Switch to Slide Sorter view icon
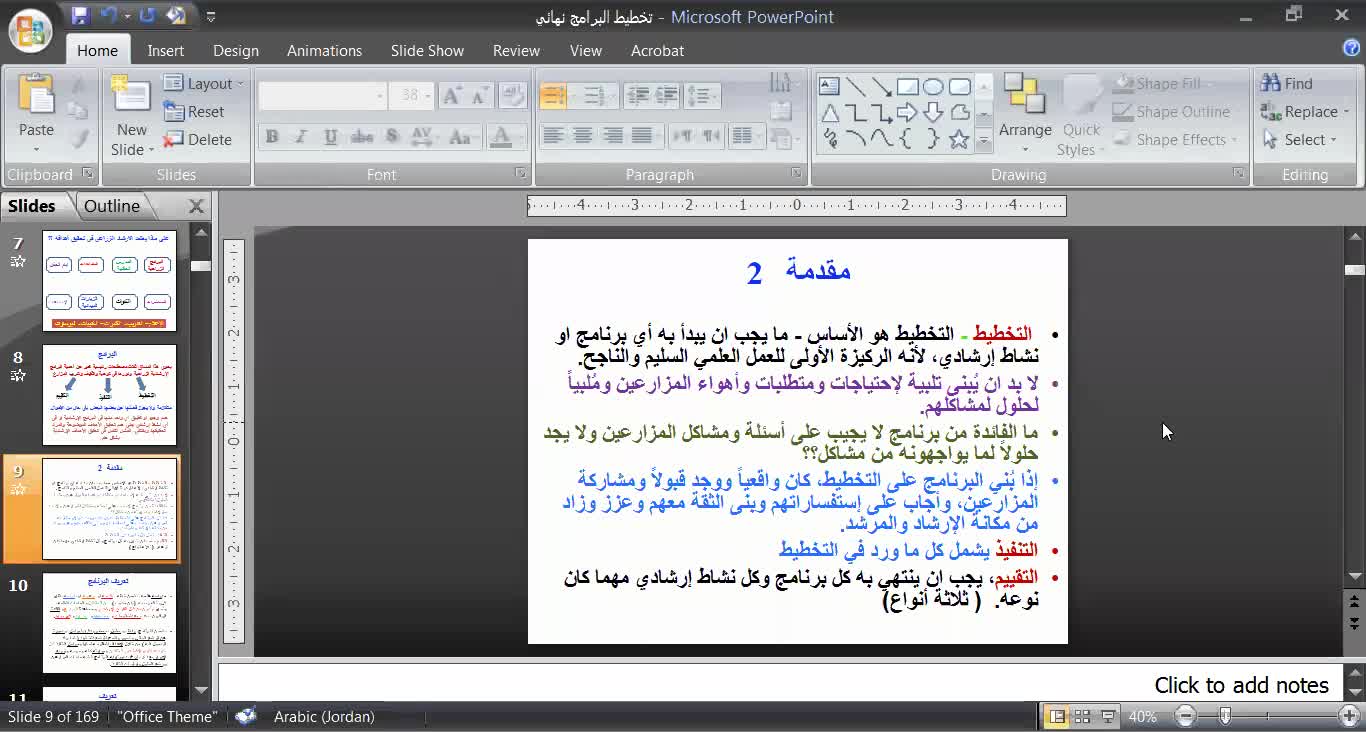Screen dimensions: 1366x732 click(x=1082, y=717)
